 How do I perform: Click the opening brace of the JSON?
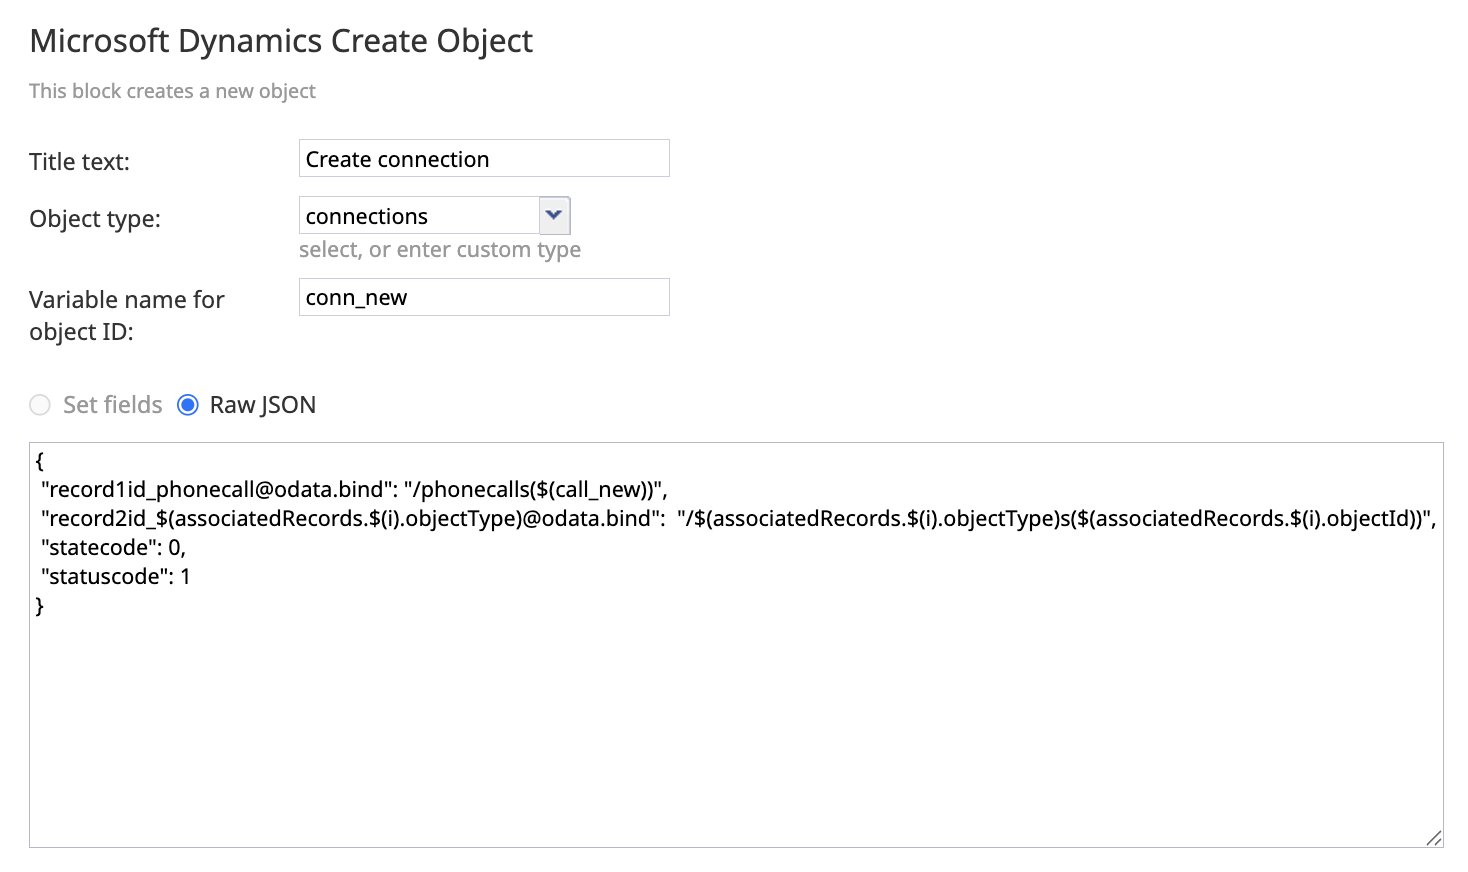coord(40,460)
